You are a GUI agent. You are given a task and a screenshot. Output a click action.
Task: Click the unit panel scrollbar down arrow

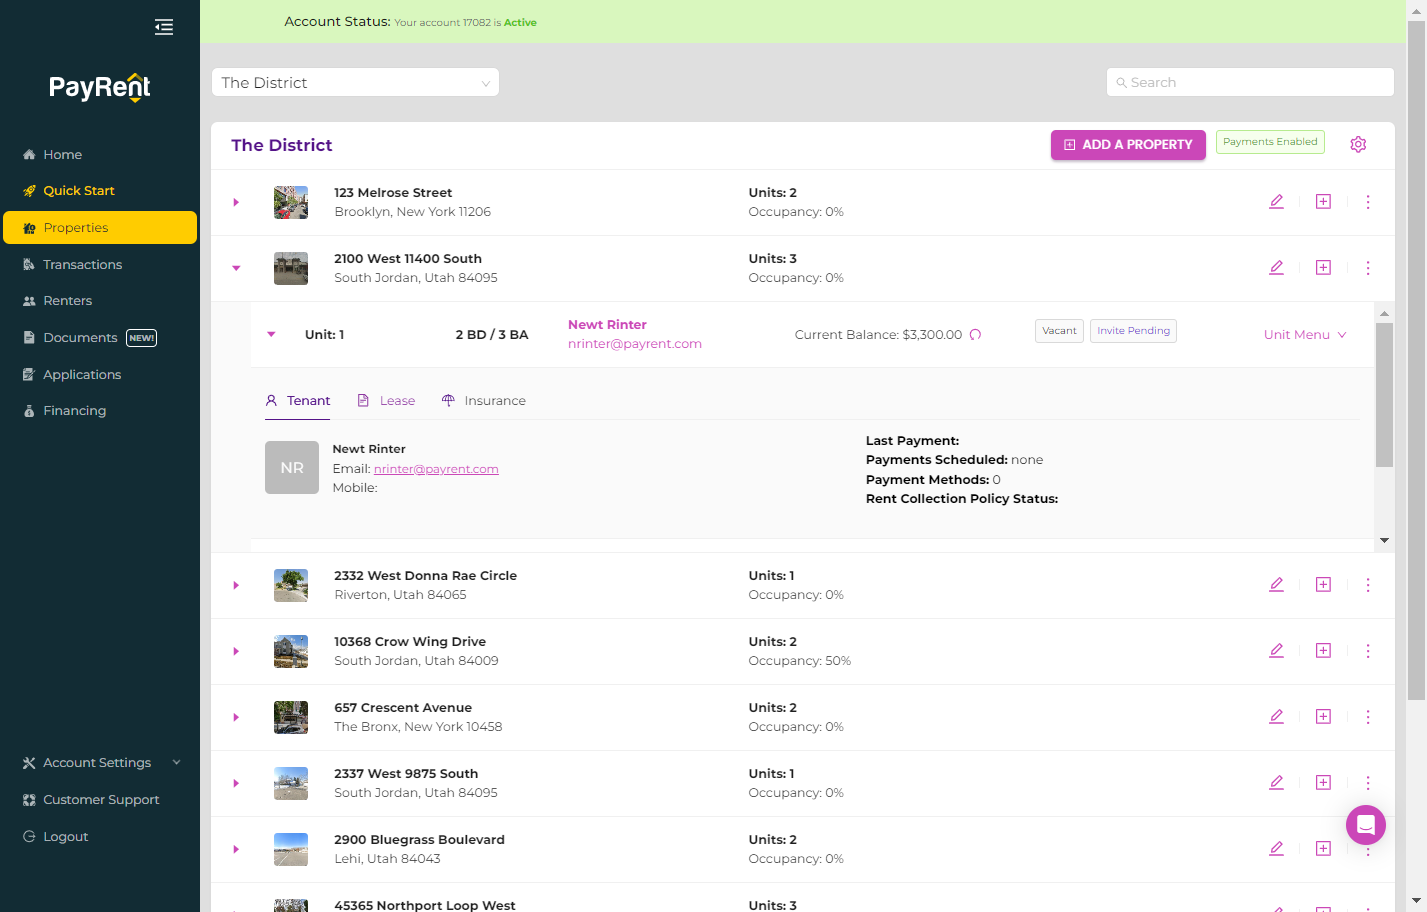click(1384, 540)
